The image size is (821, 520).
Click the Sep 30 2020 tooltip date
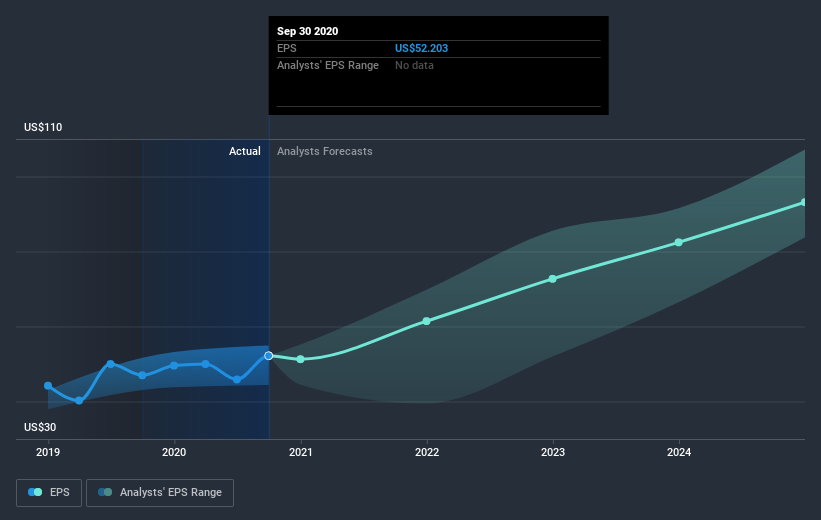tap(307, 31)
